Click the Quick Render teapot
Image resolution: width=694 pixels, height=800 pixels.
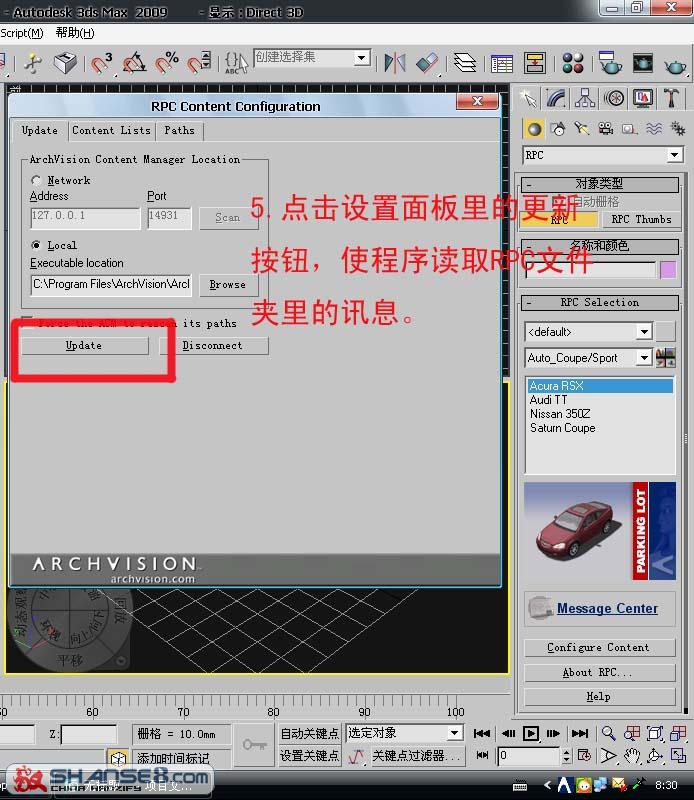pyautogui.click(x=675, y=65)
